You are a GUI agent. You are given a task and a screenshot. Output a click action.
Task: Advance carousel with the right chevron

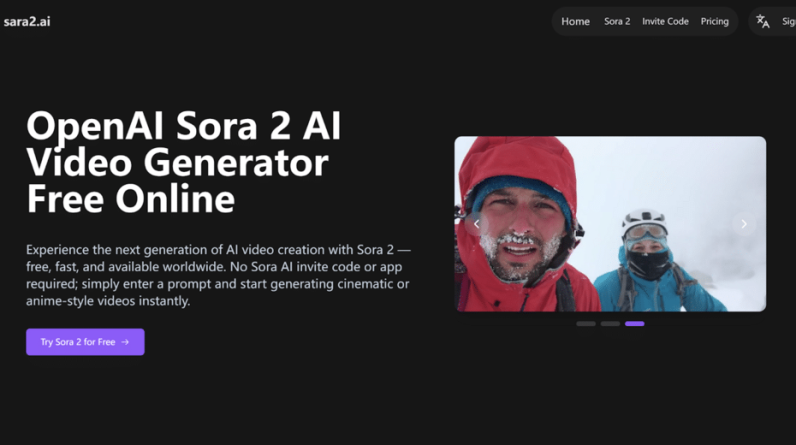[743, 224]
